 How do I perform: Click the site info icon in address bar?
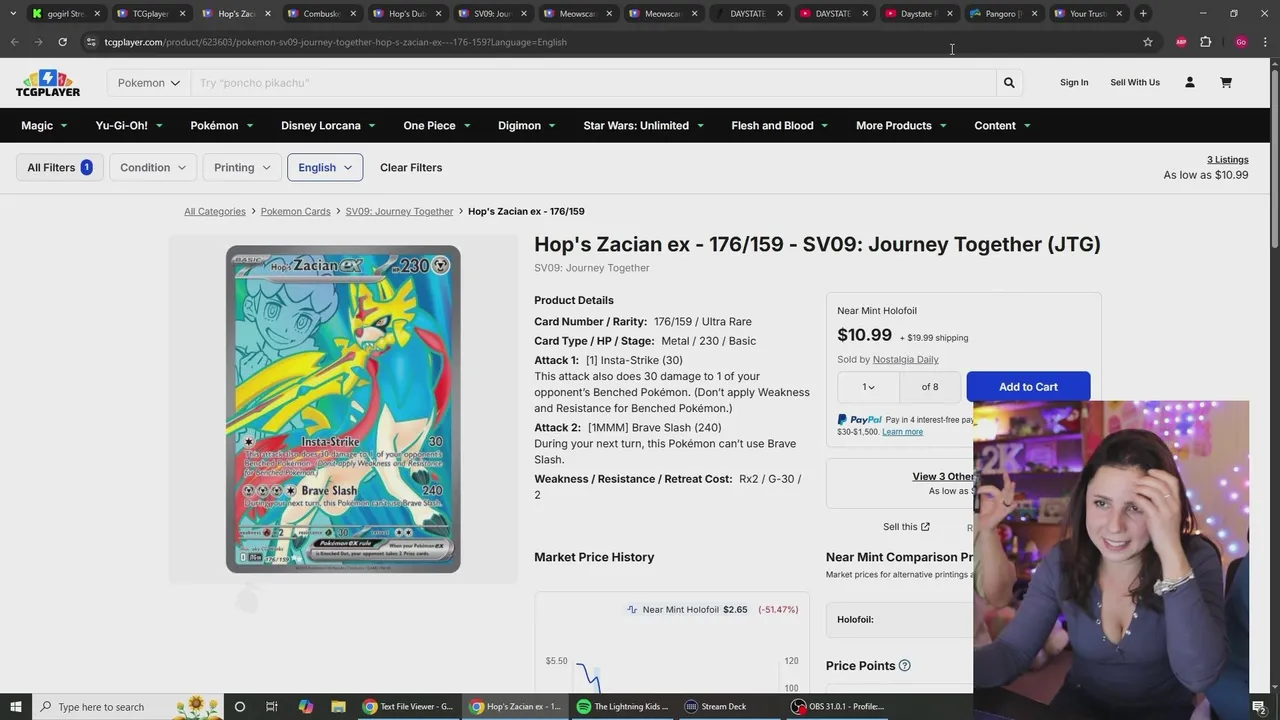91,42
